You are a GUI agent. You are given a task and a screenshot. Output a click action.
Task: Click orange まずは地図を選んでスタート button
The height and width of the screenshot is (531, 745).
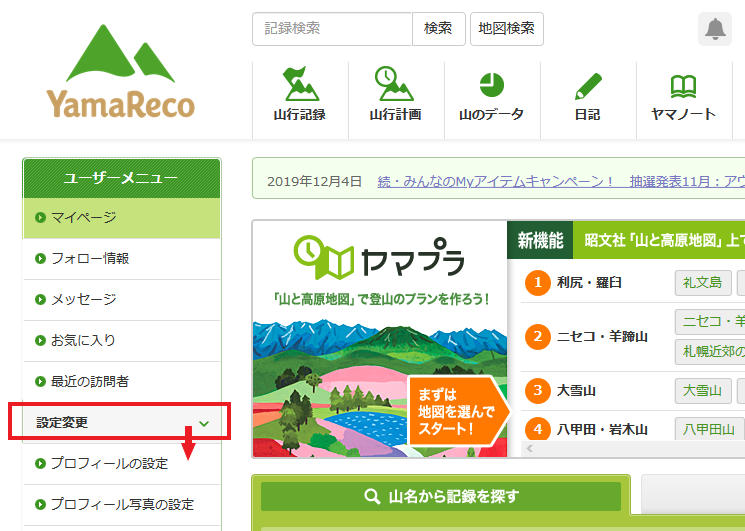pos(458,412)
